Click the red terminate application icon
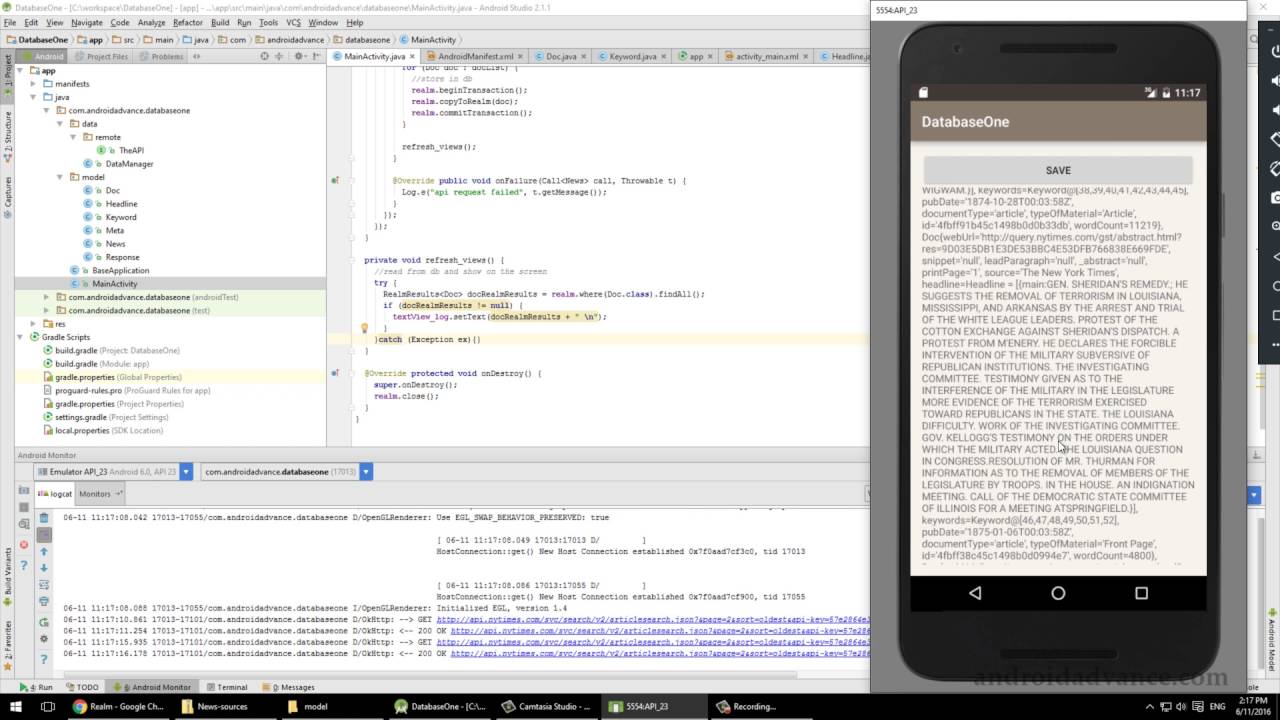 pyautogui.click(x=24, y=545)
